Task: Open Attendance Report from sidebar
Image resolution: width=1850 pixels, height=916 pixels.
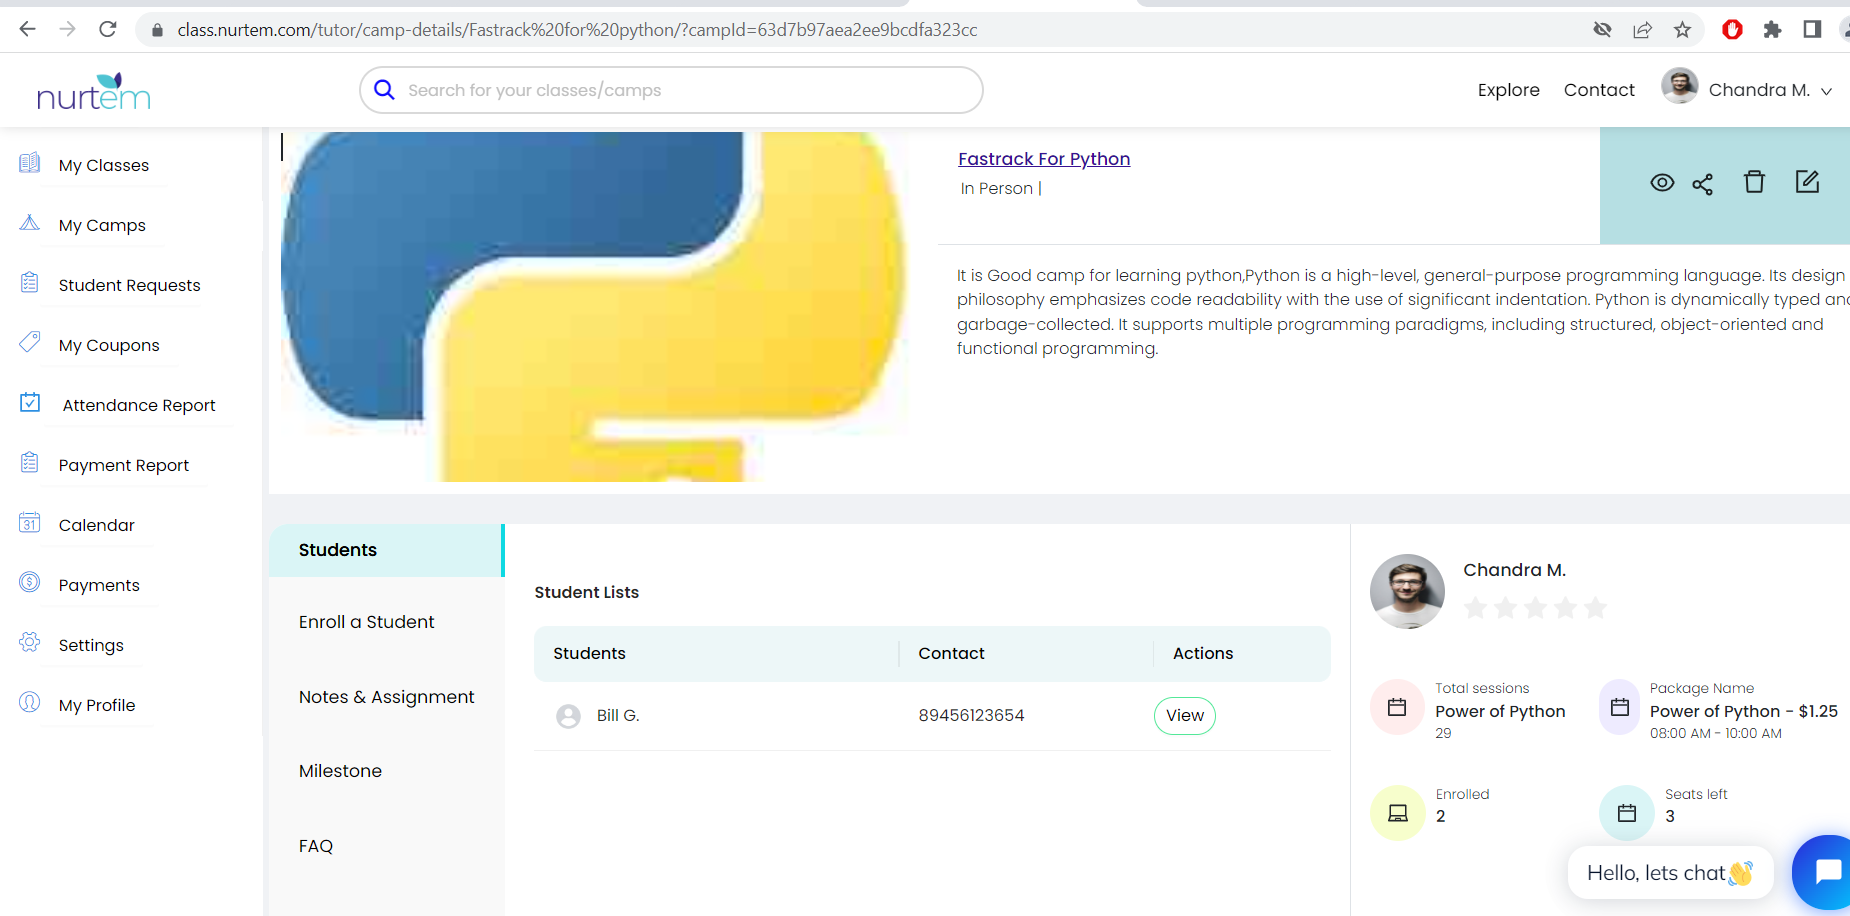Action: [x=138, y=405]
